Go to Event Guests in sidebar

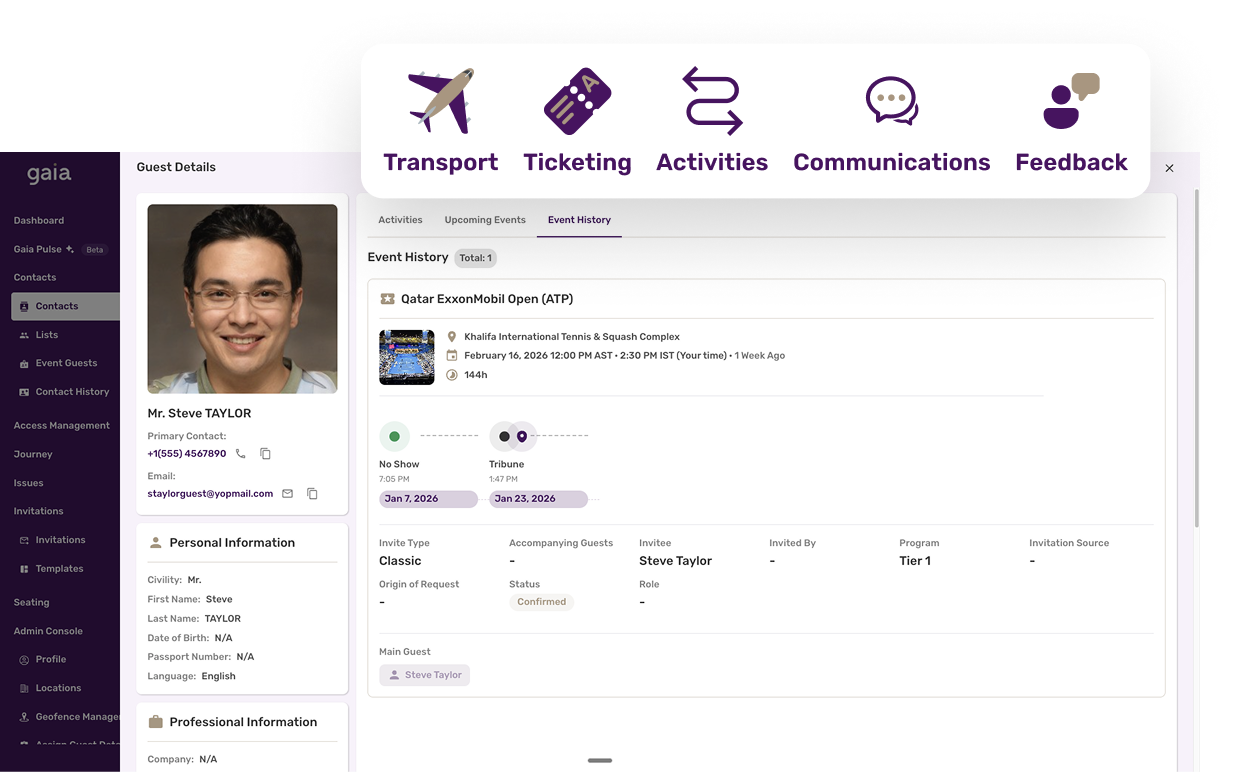tap(66, 363)
